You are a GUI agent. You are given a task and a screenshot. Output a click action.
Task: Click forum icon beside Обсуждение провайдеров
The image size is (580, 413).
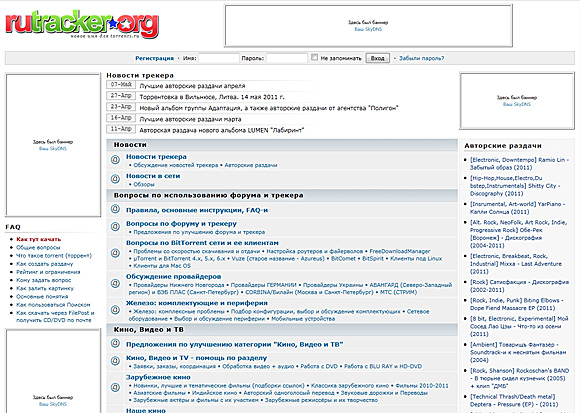115,284
